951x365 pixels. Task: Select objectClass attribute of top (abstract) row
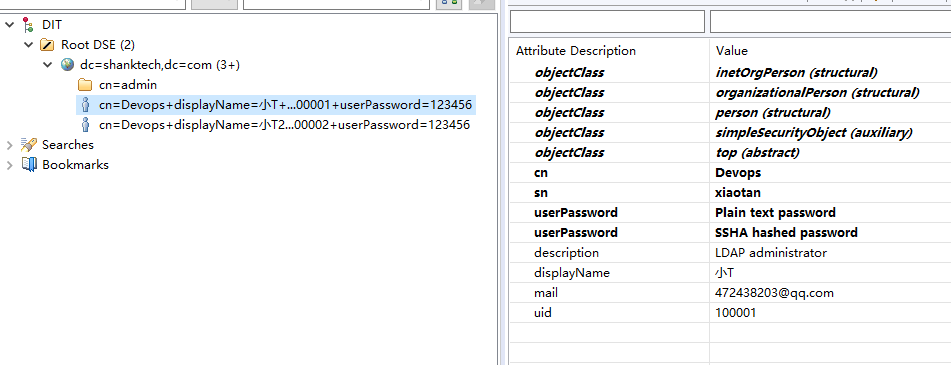click(x=569, y=153)
